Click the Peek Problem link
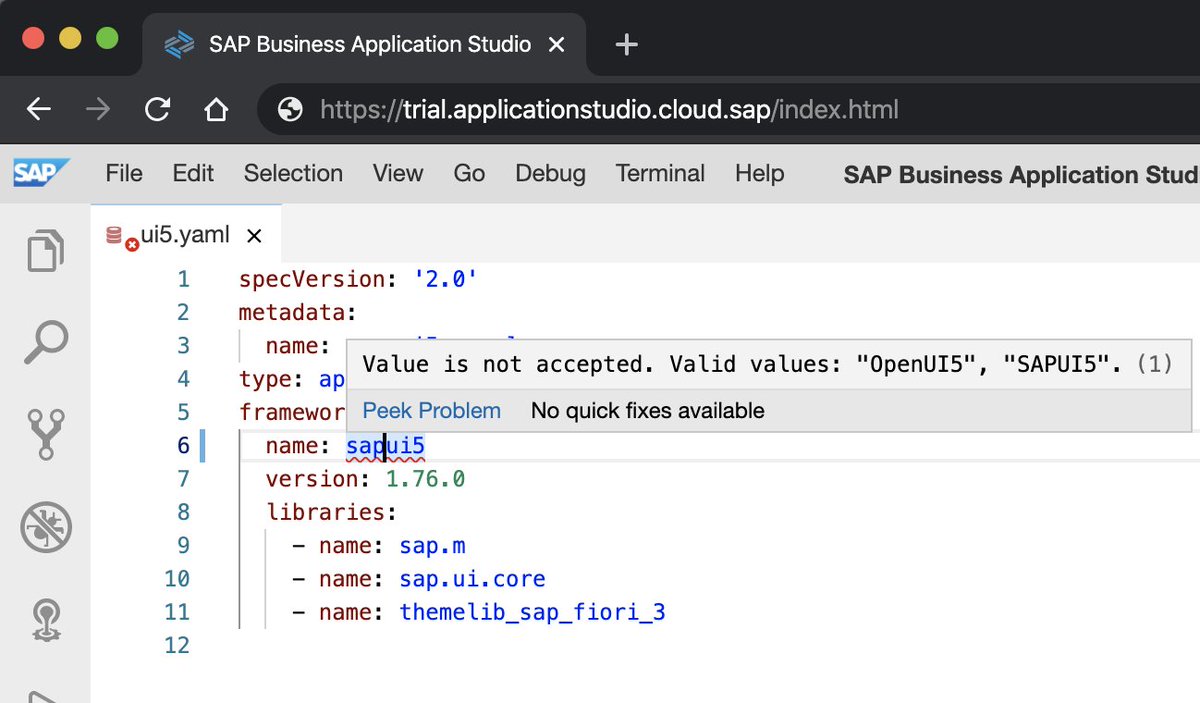 coord(431,410)
